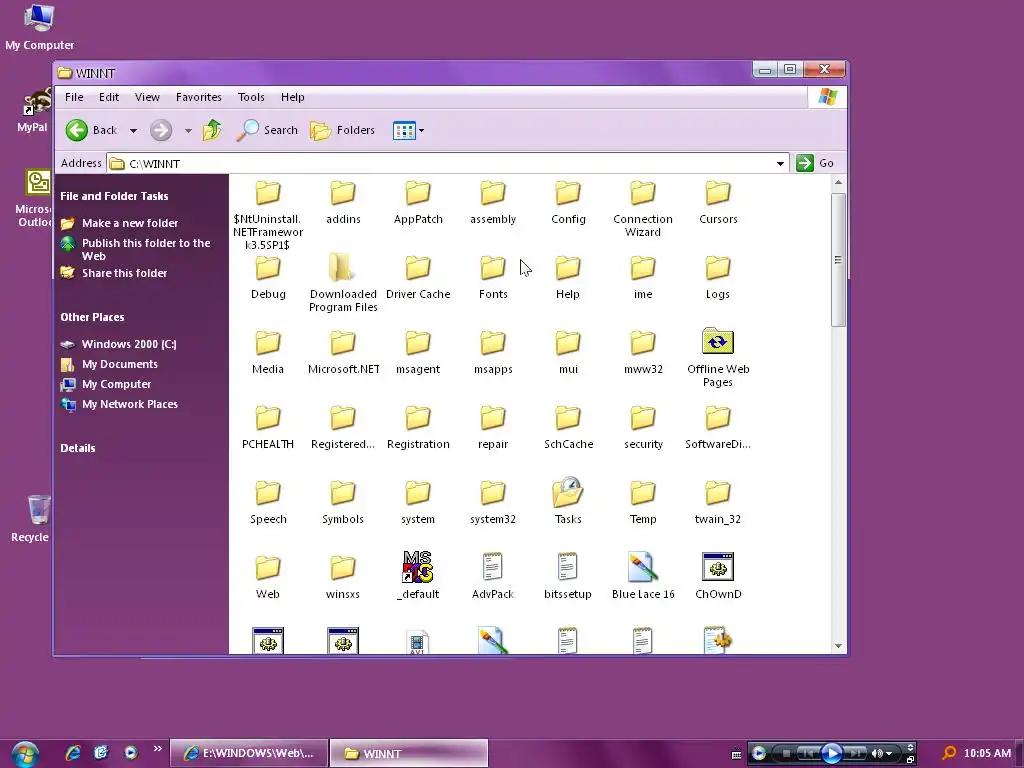Screen dimensions: 1024x768
Task: Select the assembly folder
Action: click(x=492, y=201)
